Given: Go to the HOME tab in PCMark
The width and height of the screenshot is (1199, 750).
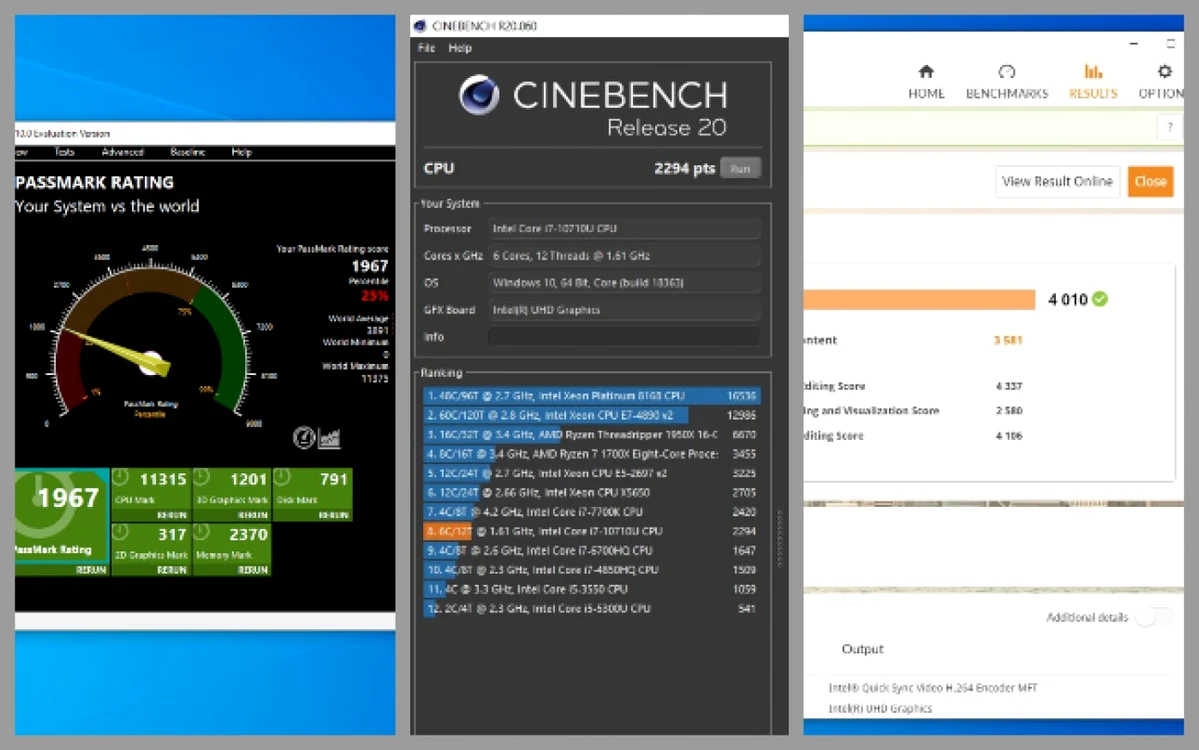Looking at the screenshot, I should pyautogui.click(x=926, y=82).
